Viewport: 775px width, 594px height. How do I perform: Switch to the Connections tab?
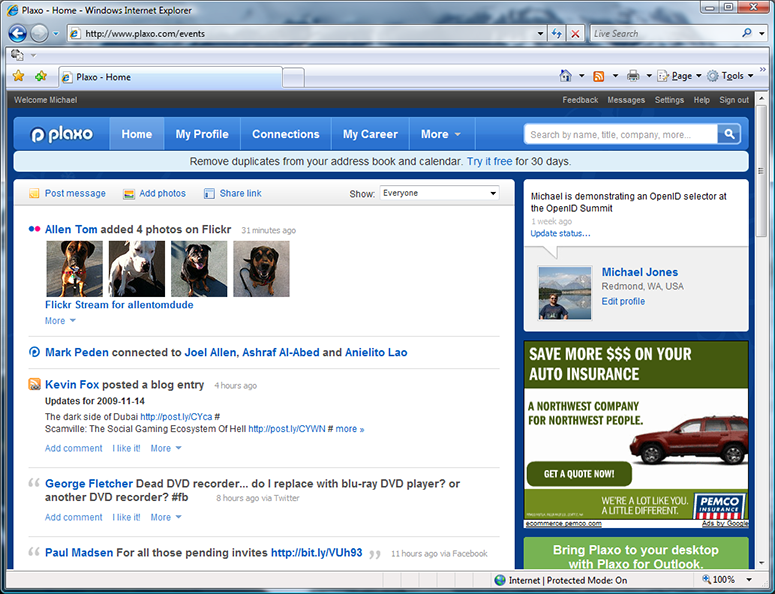click(285, 134)
